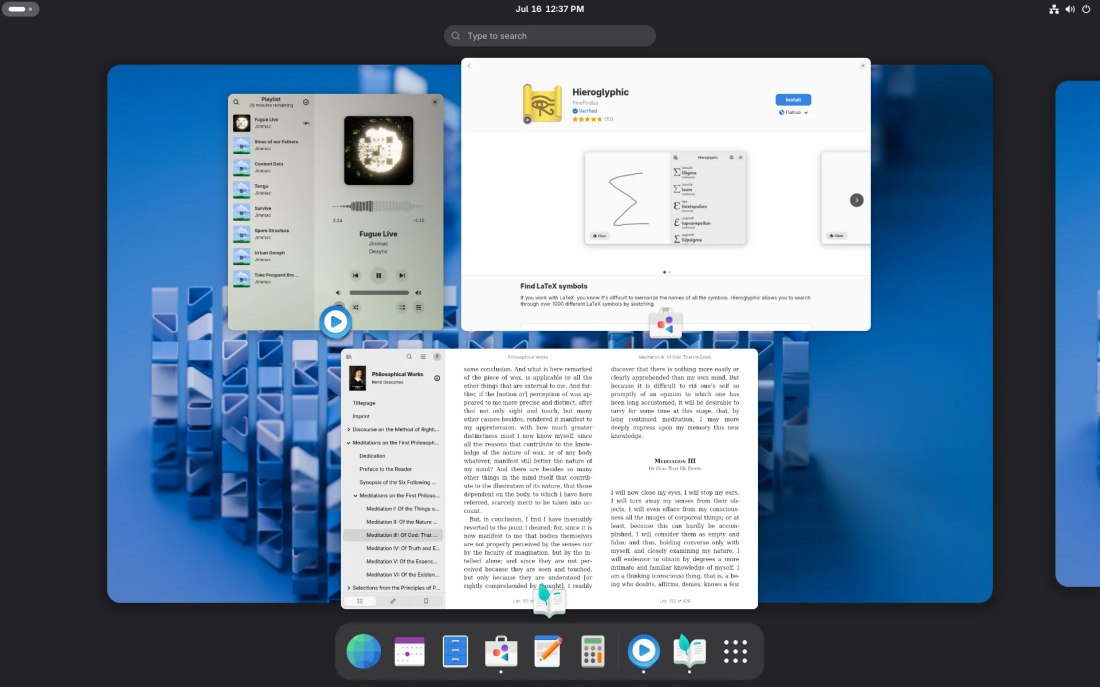Go to the Imprint chapter
This screenshot has height=687, width=1100.
tap(393, 416)
